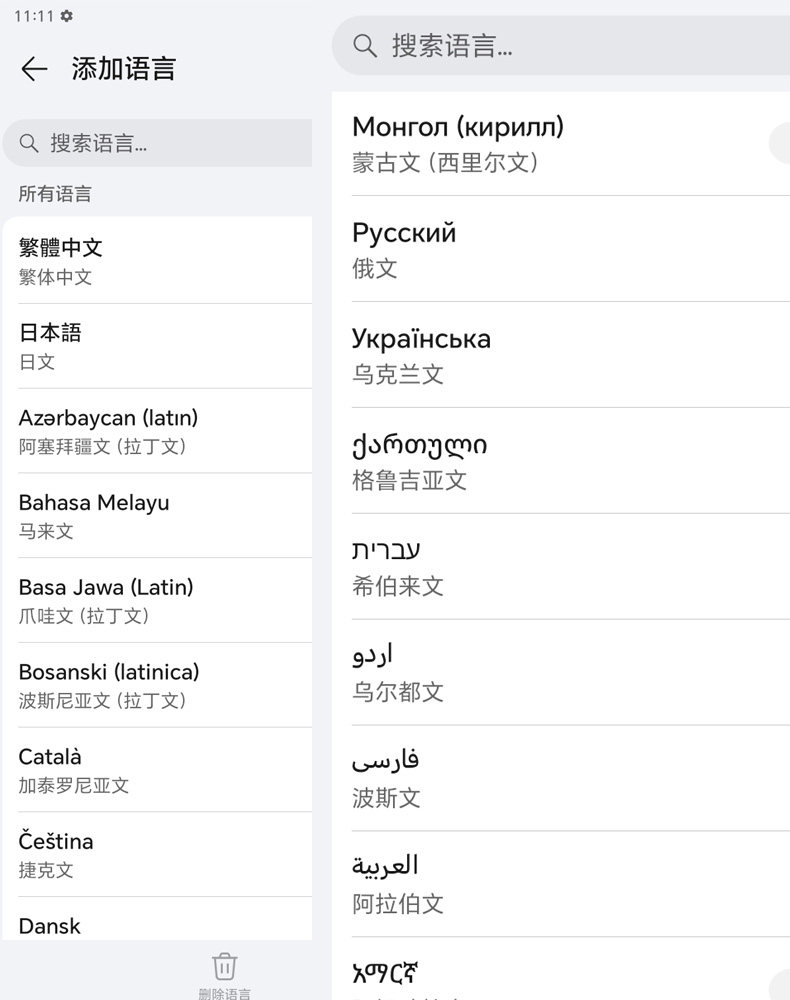
Task: Tap the magnifier icon in top-right search bar
Action: coord(365,45)
